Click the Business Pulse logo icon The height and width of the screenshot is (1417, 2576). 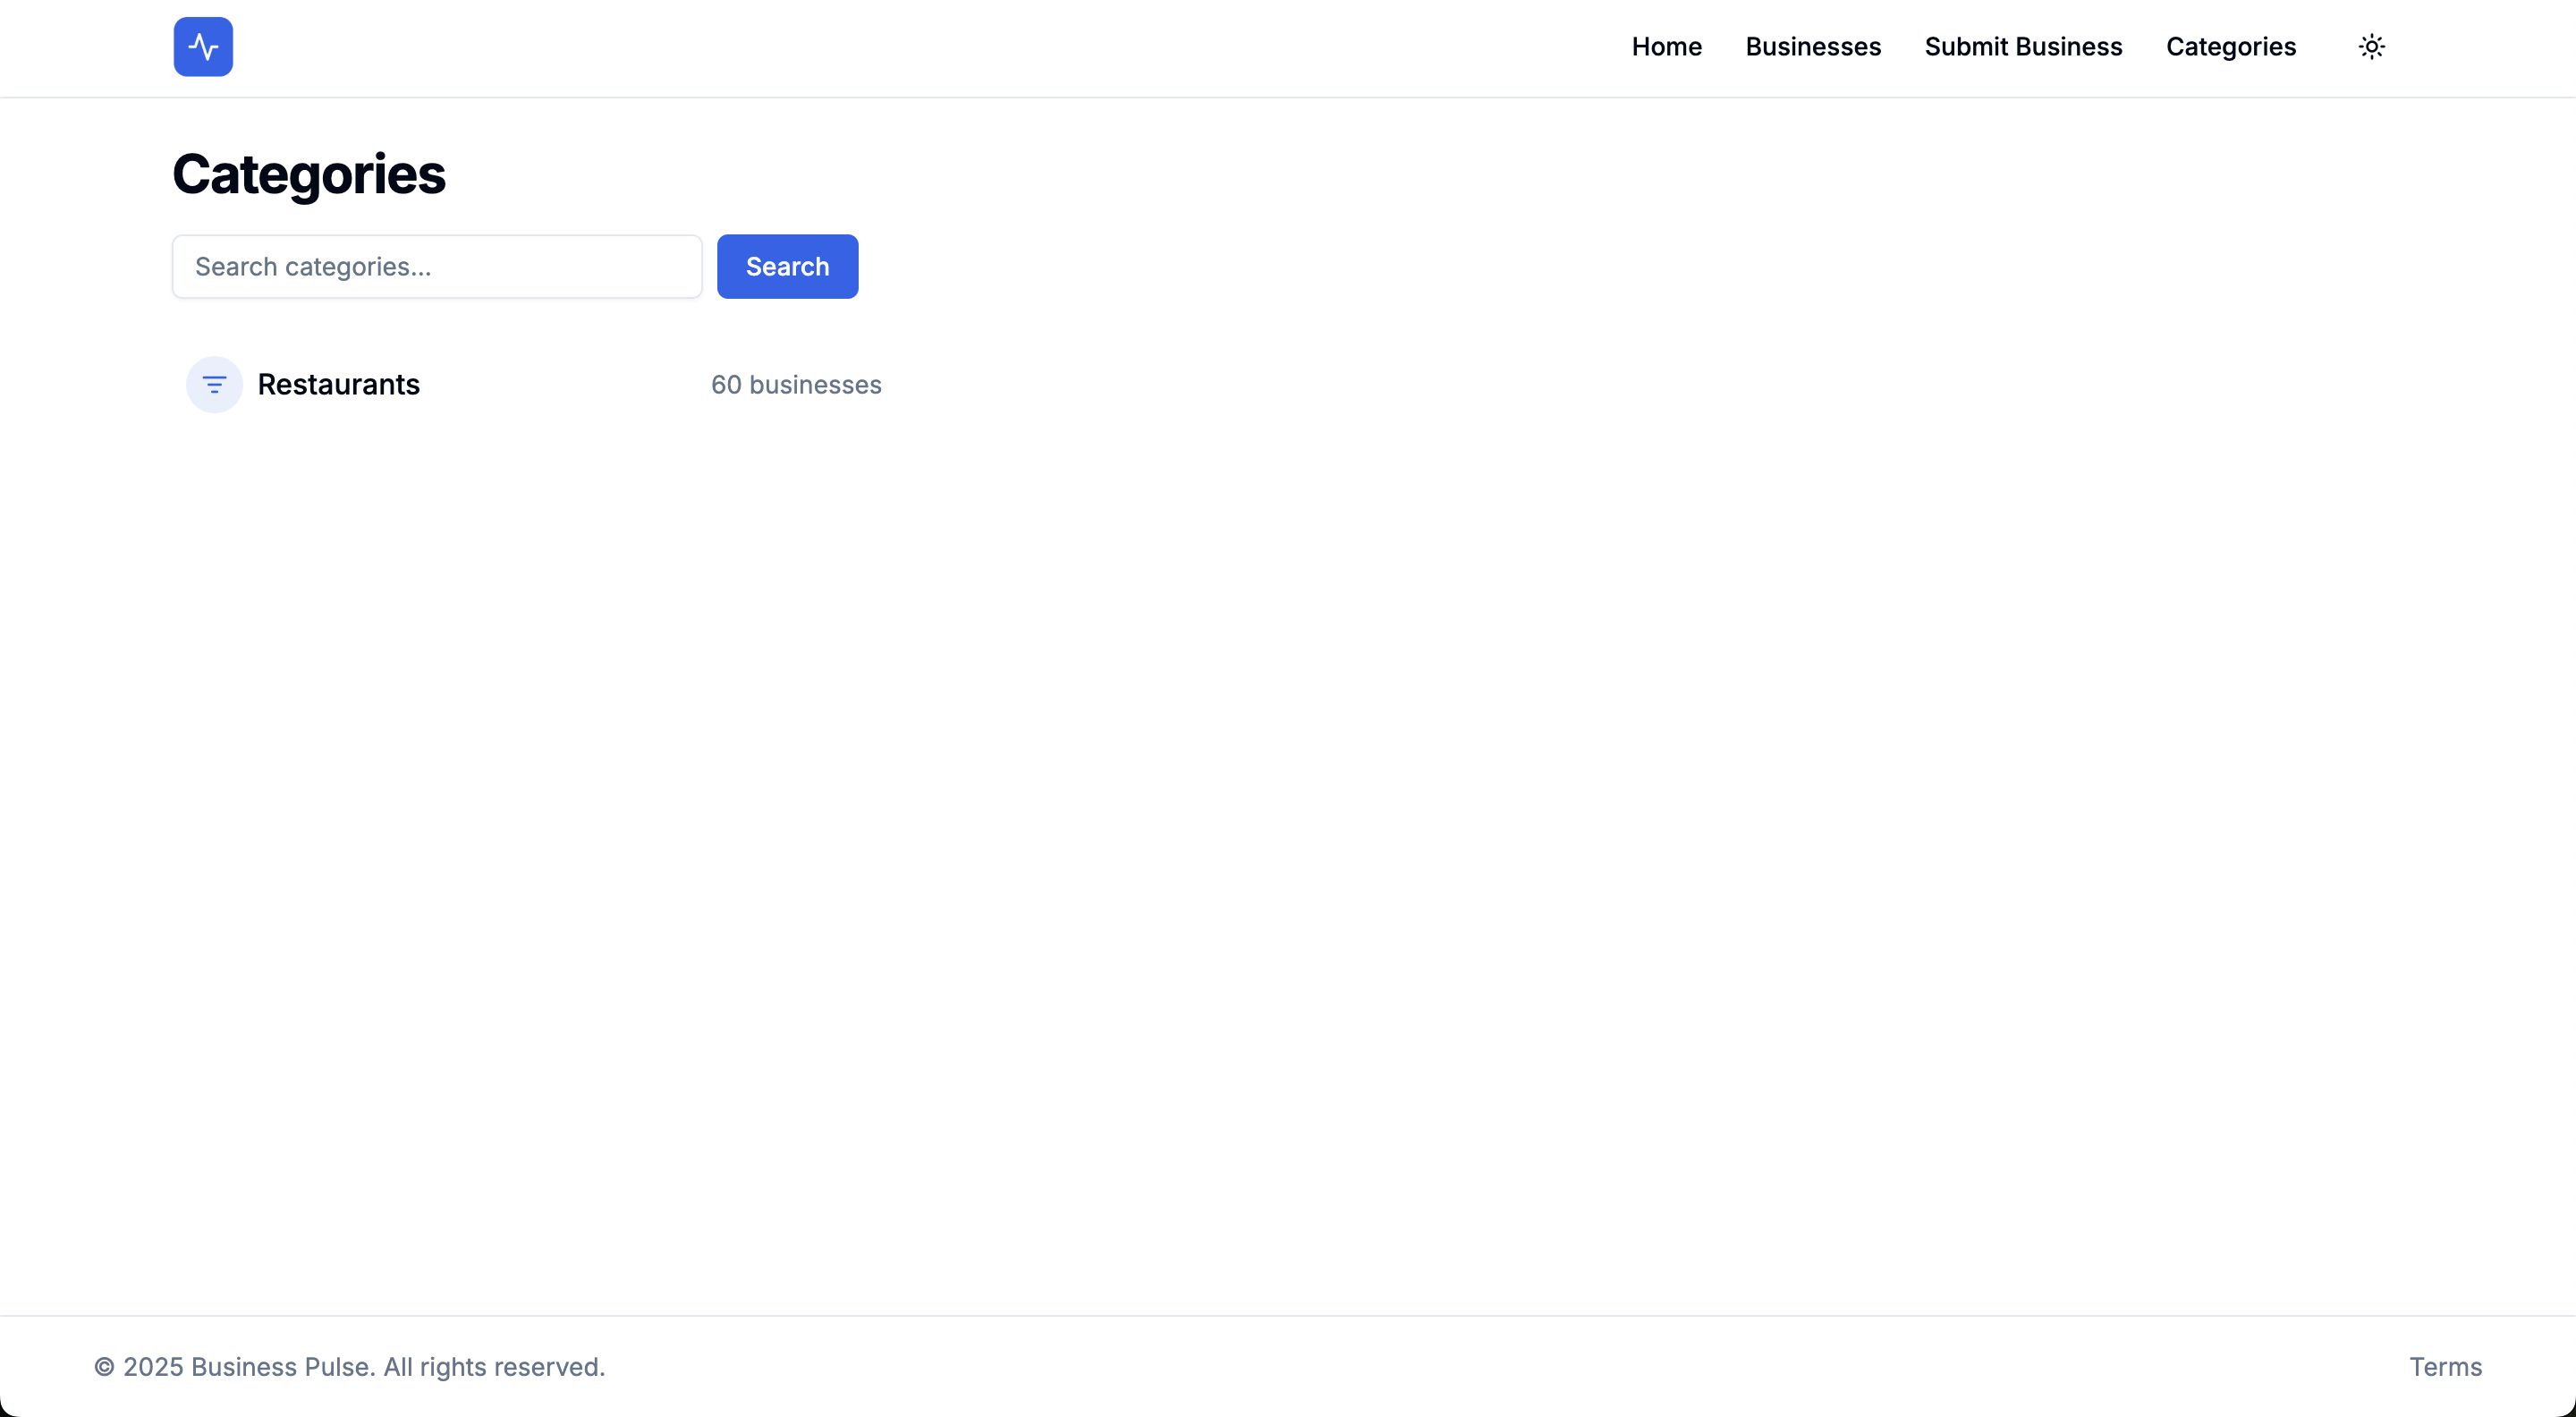click(203, 47)
